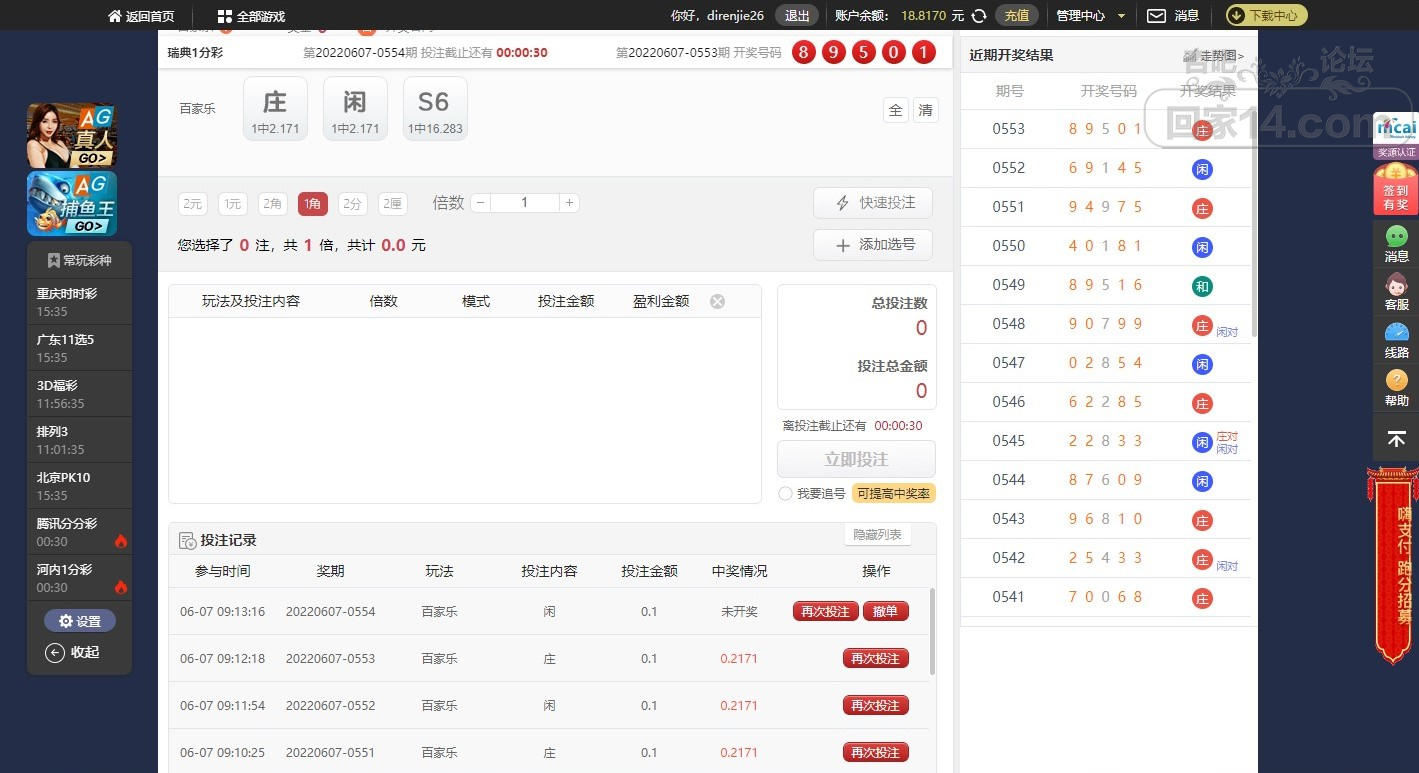Open the messages envelope icon
This screenshot has height=773, width=1419.
[1156, 16]
